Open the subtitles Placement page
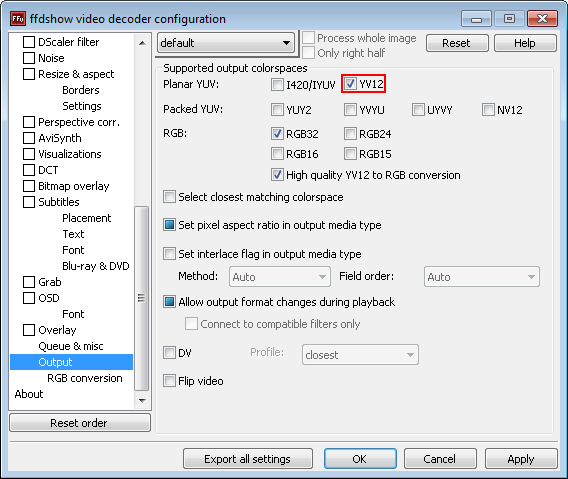This screenshot has height=479, width=568. pyautogui.click(x=87, y=218)
